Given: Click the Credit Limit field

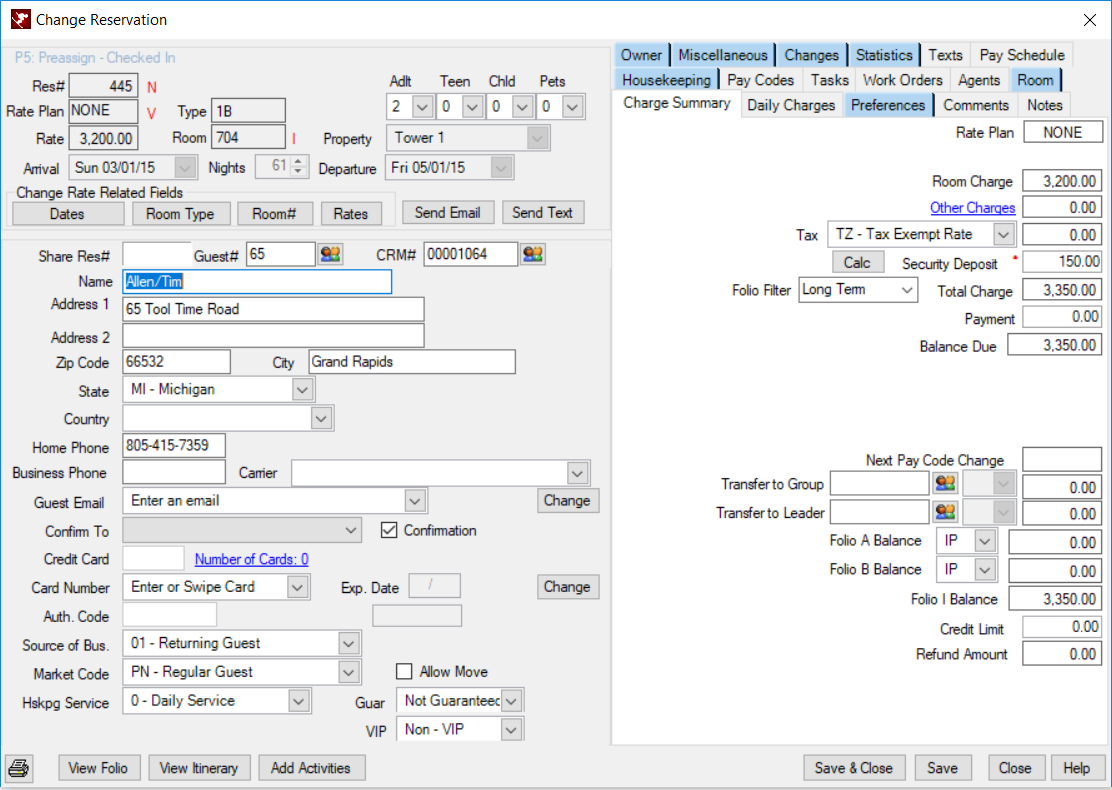Looking at the screenshot, I should point(1062,627).
